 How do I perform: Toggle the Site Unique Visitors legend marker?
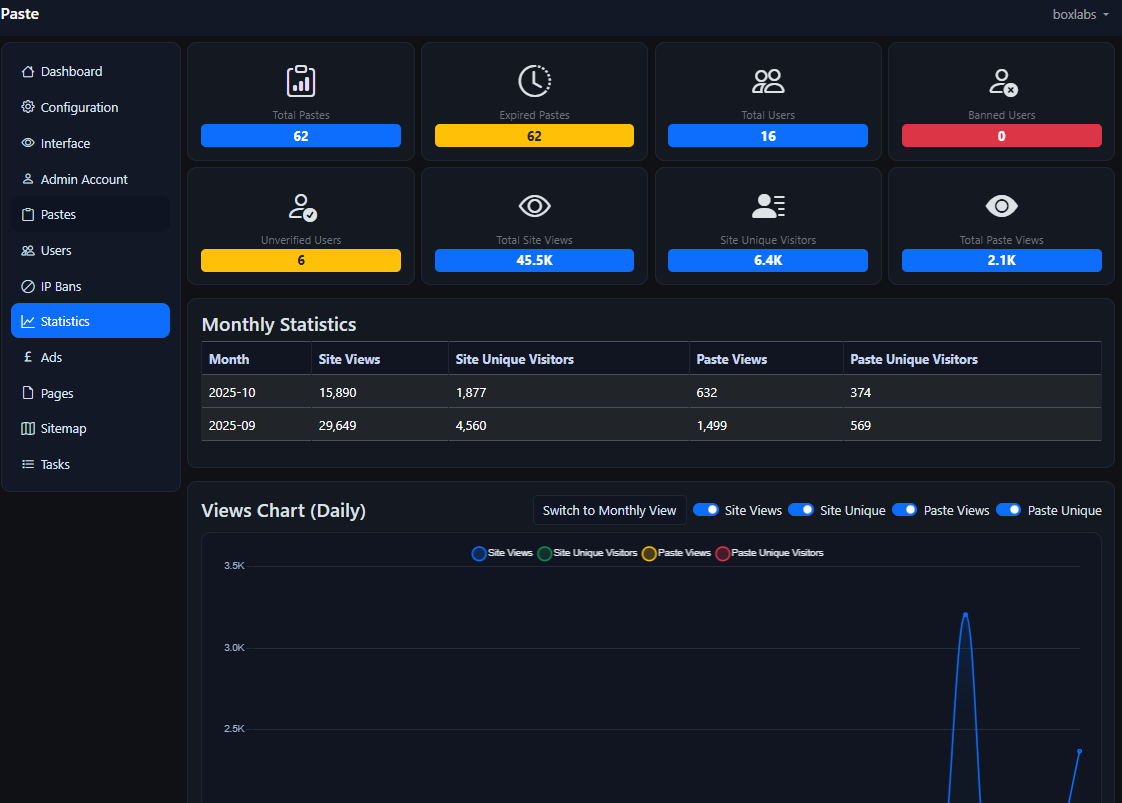click(x=544, y=553)
